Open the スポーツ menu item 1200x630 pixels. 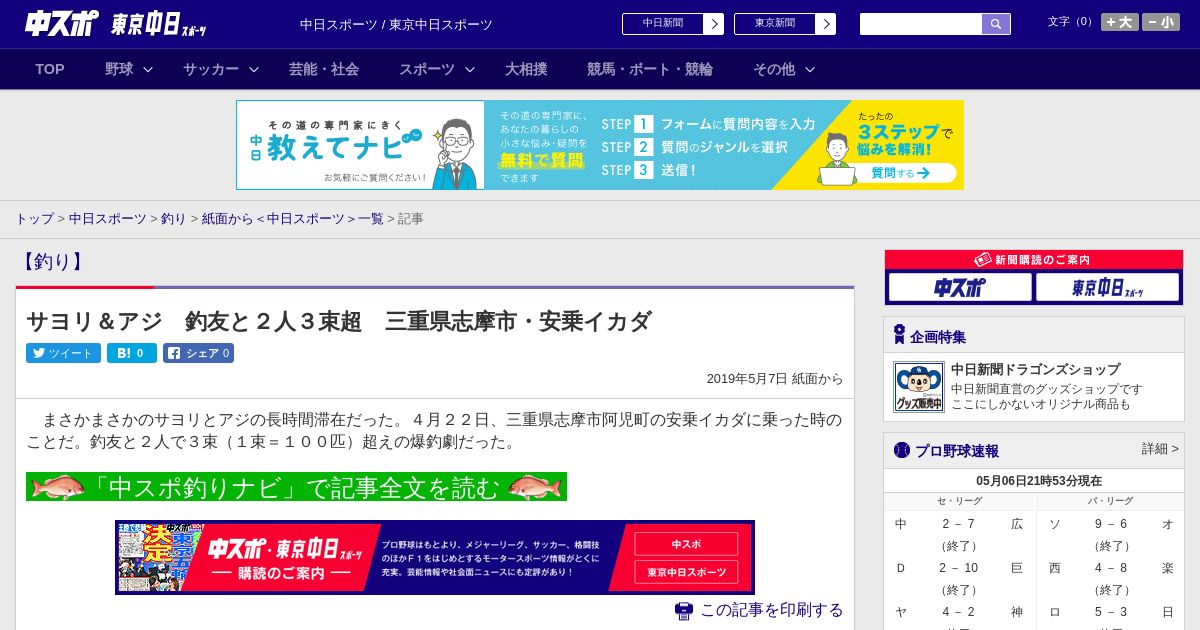click(427, 69)
